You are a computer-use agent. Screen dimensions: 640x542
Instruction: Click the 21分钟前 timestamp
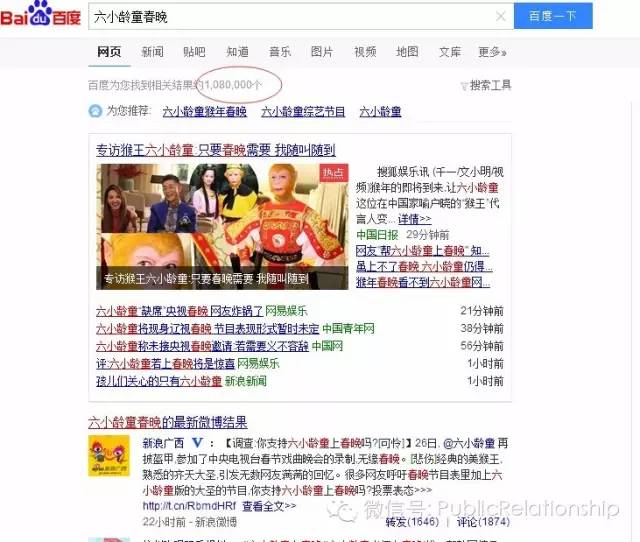482,311
